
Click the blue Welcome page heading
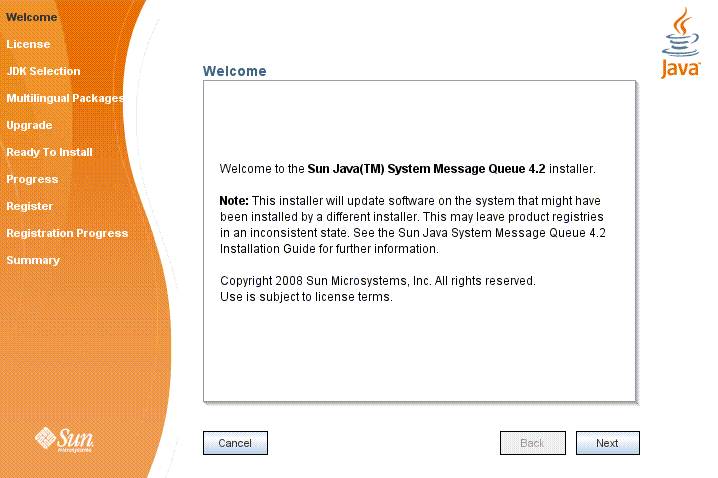point(234,71)
